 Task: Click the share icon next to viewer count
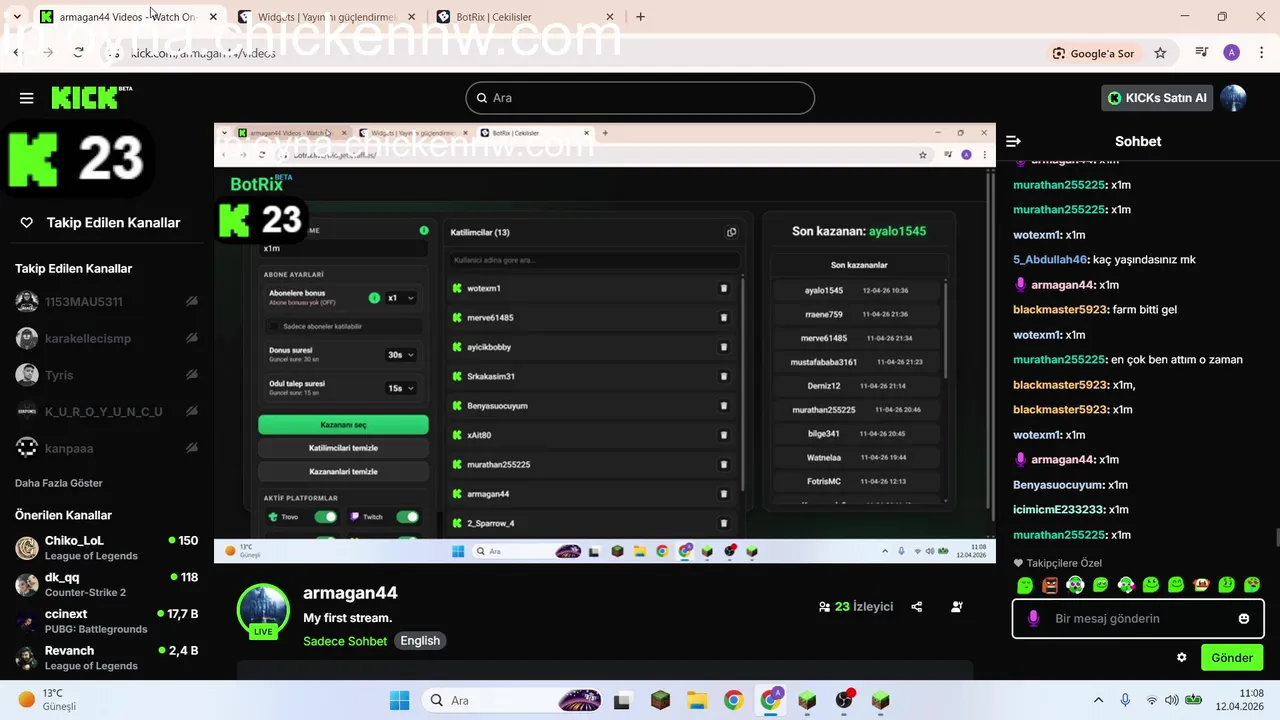tap(916, 607)
